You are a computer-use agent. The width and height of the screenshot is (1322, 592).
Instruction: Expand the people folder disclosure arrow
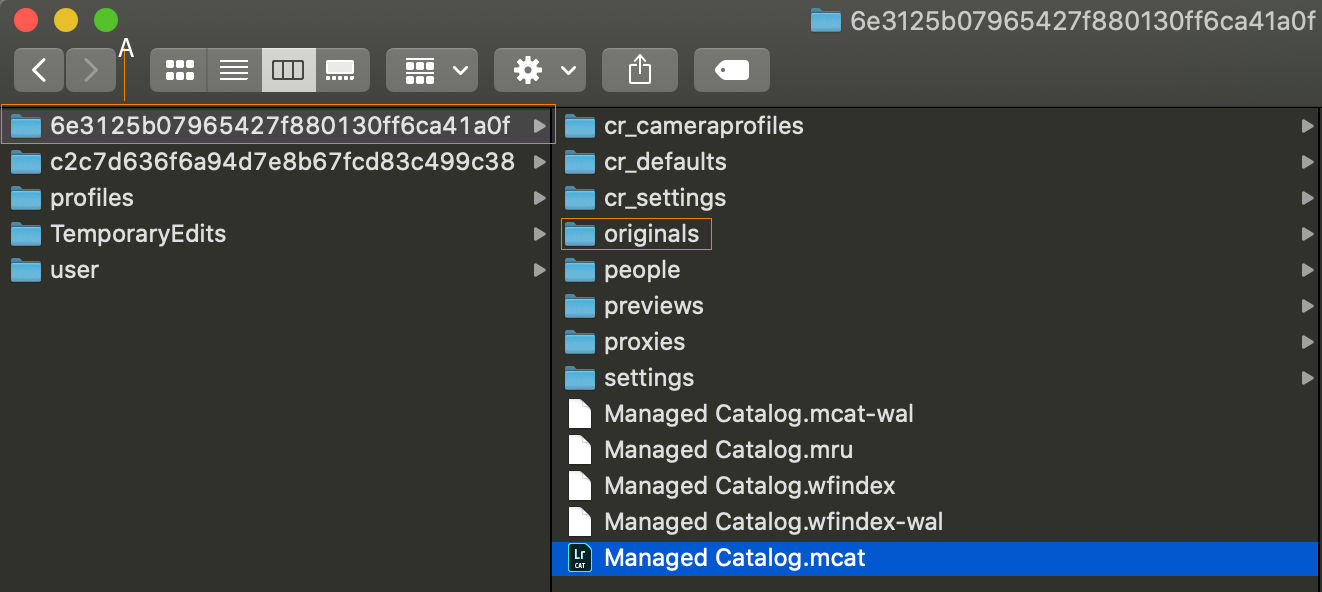coord(1308,269)
